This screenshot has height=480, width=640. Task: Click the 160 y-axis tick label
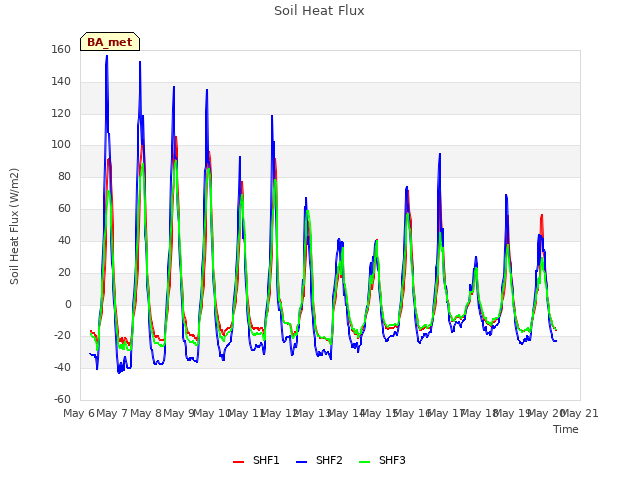point(61,49)
